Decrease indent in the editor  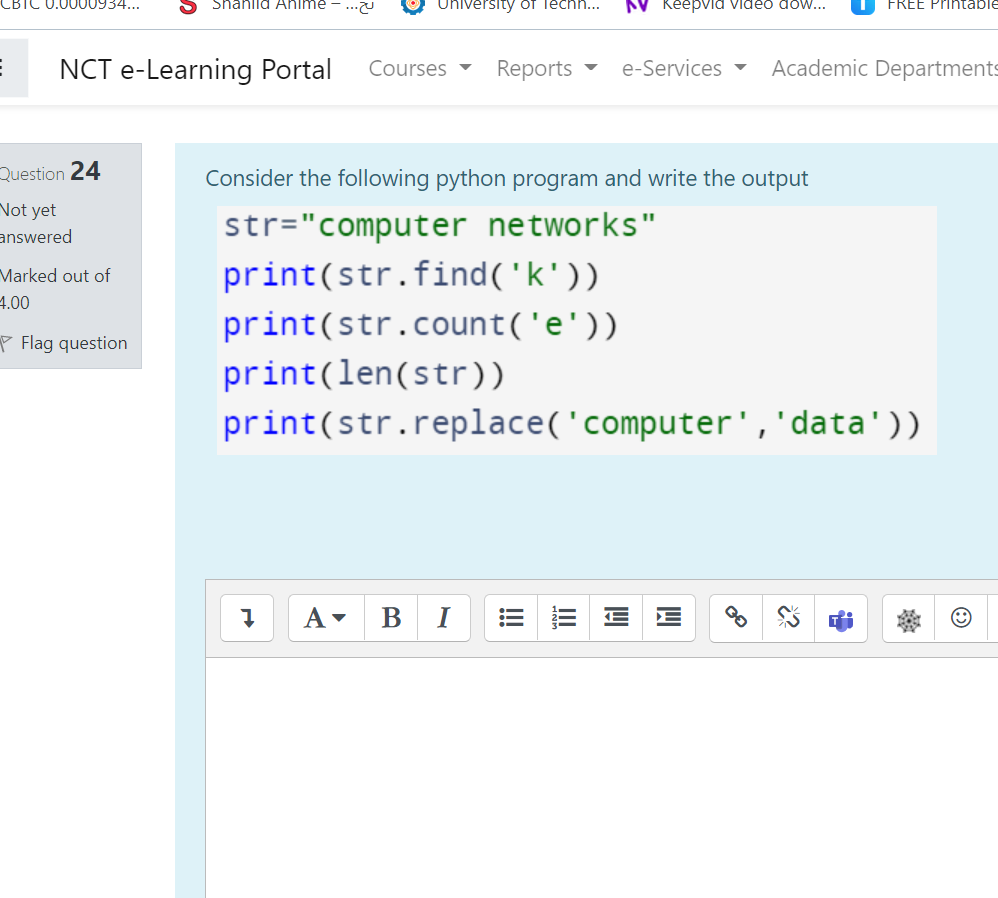615,618
